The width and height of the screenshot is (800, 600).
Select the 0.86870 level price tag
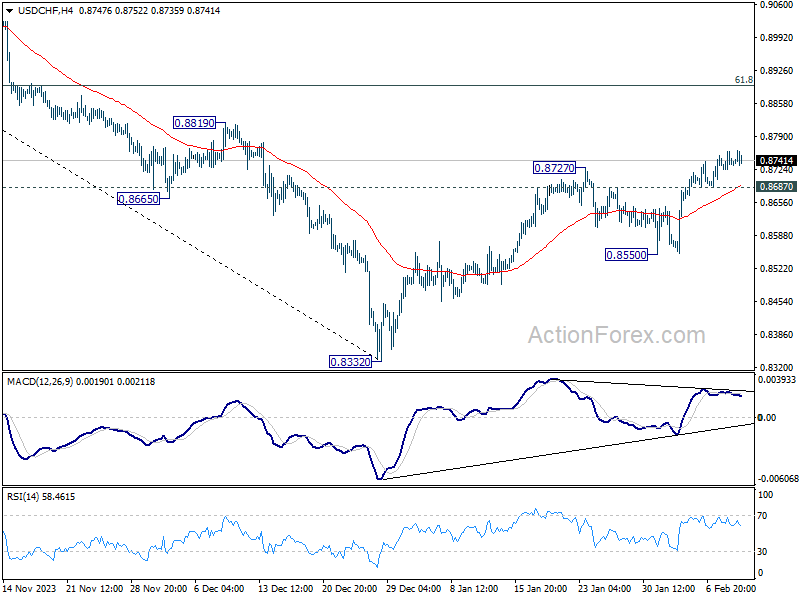coord(776,187)
